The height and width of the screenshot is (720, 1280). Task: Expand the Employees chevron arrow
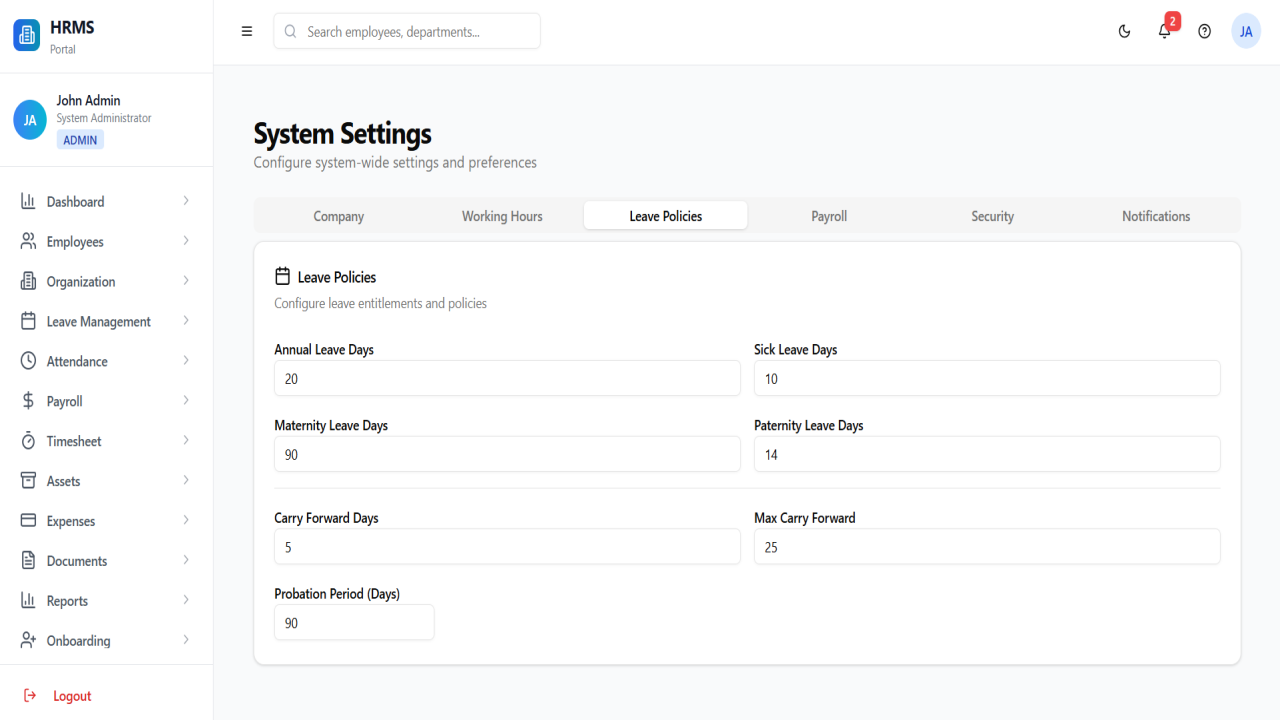(x=186, y=241)
